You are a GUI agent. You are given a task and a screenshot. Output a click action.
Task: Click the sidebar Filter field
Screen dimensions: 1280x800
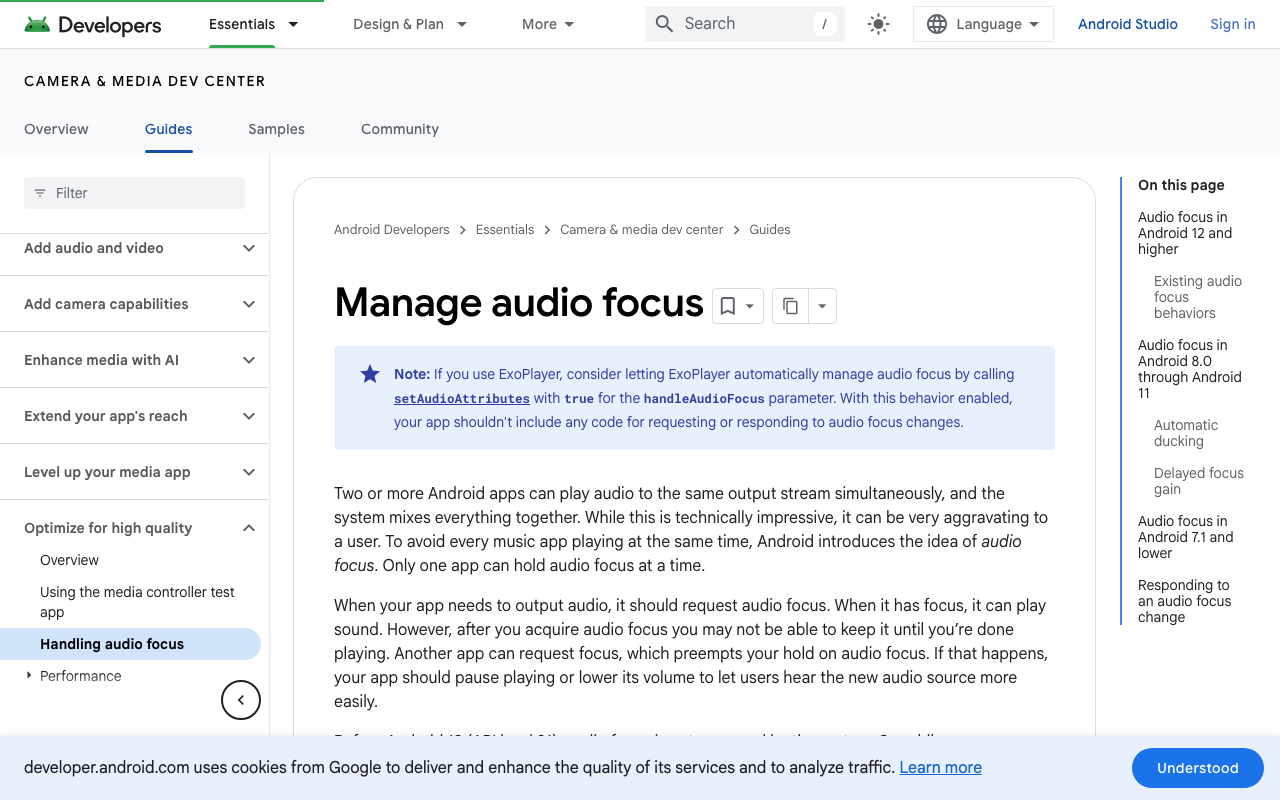tap(134, 193)
